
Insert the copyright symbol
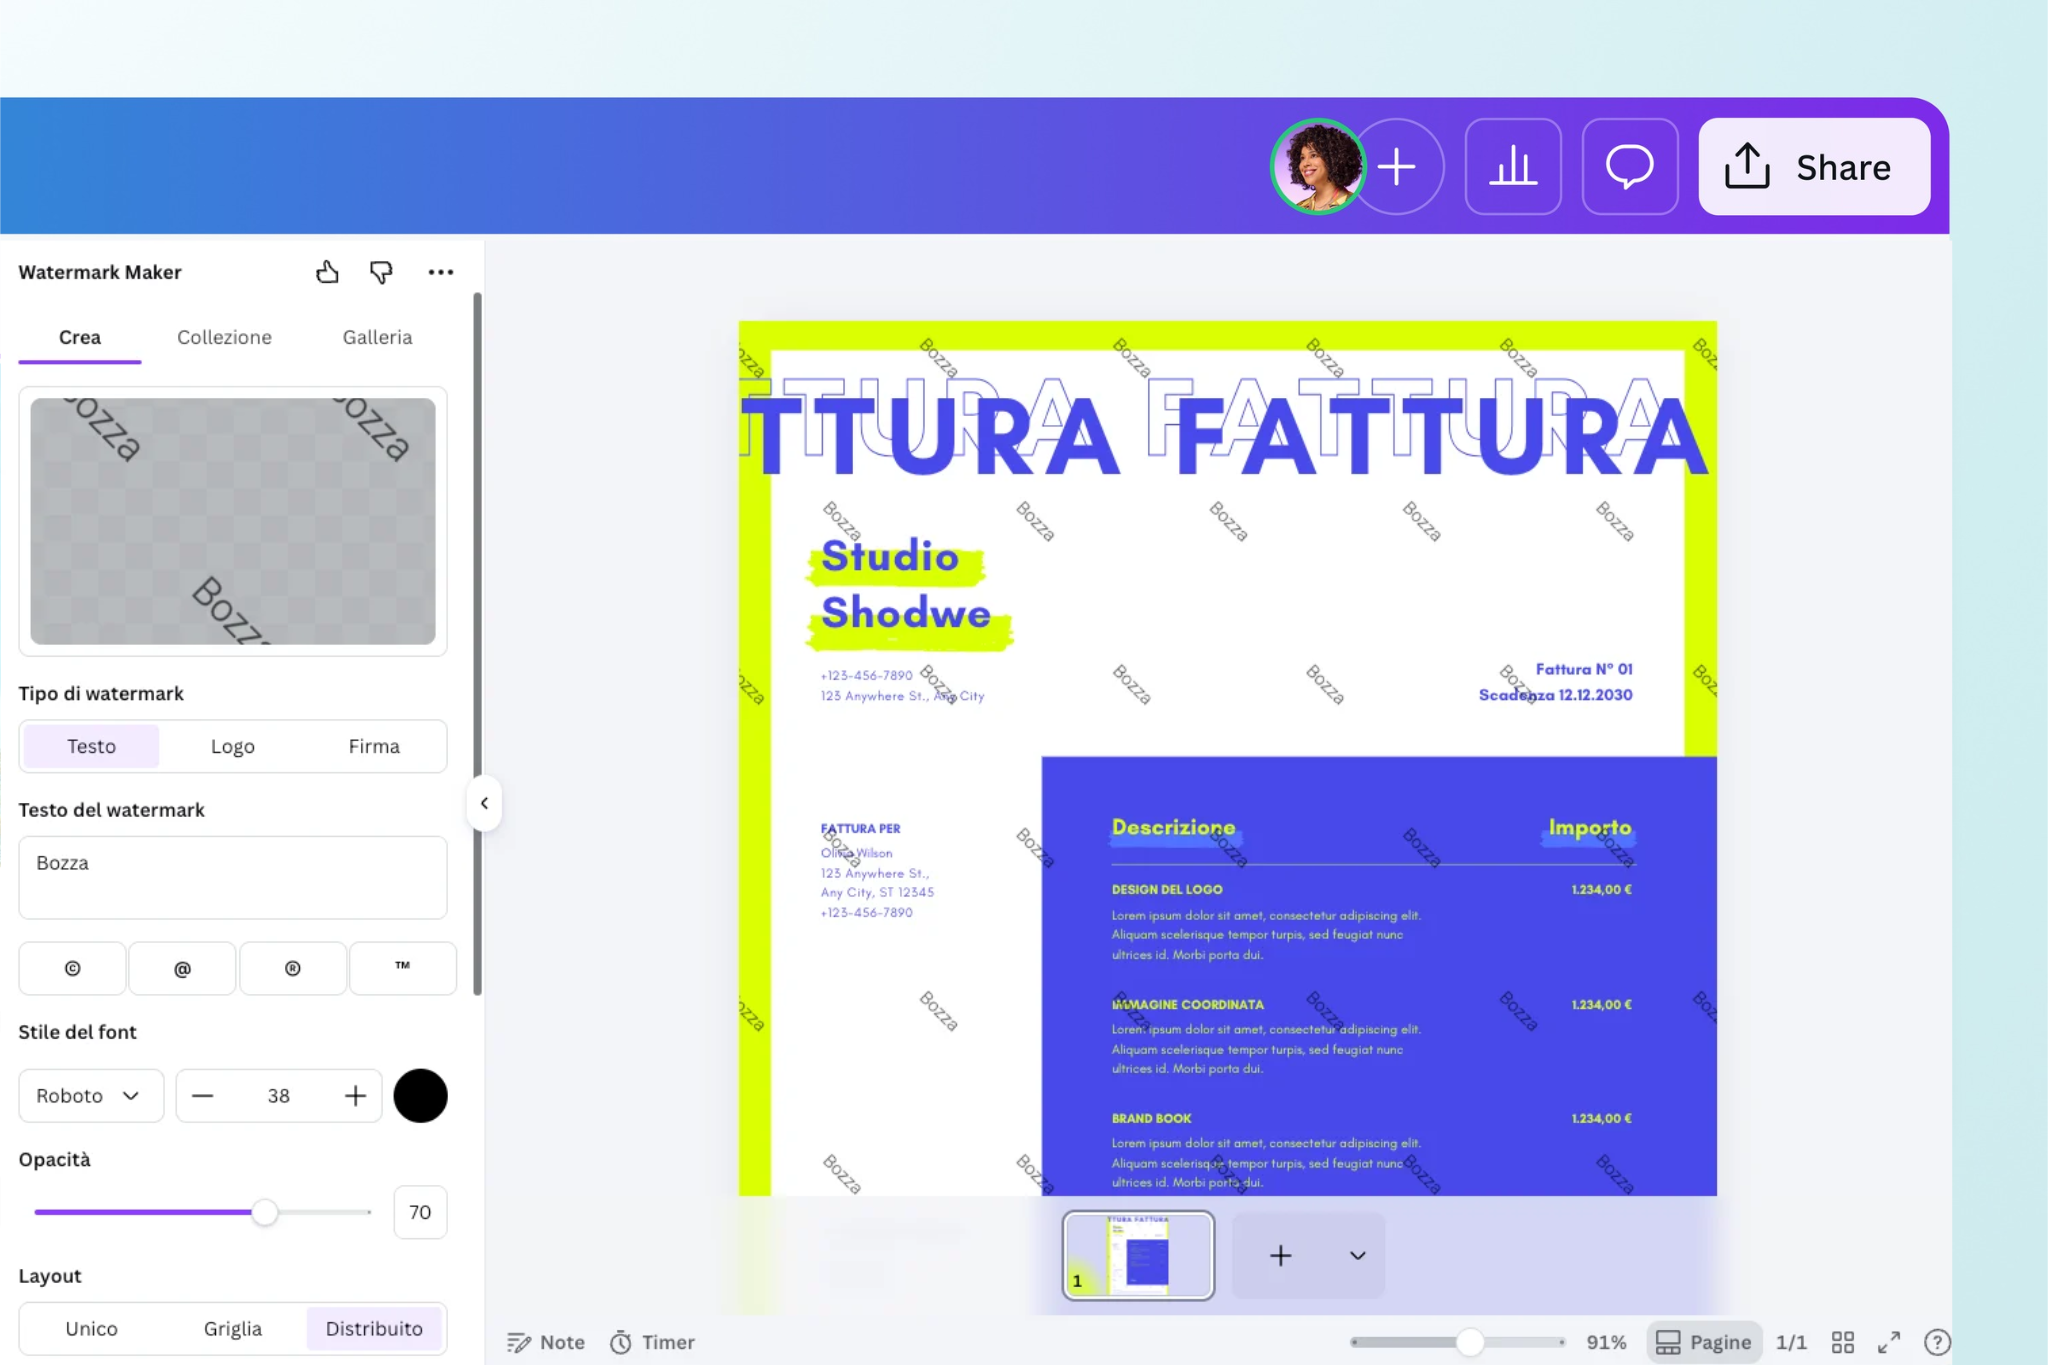coord(72,968)
